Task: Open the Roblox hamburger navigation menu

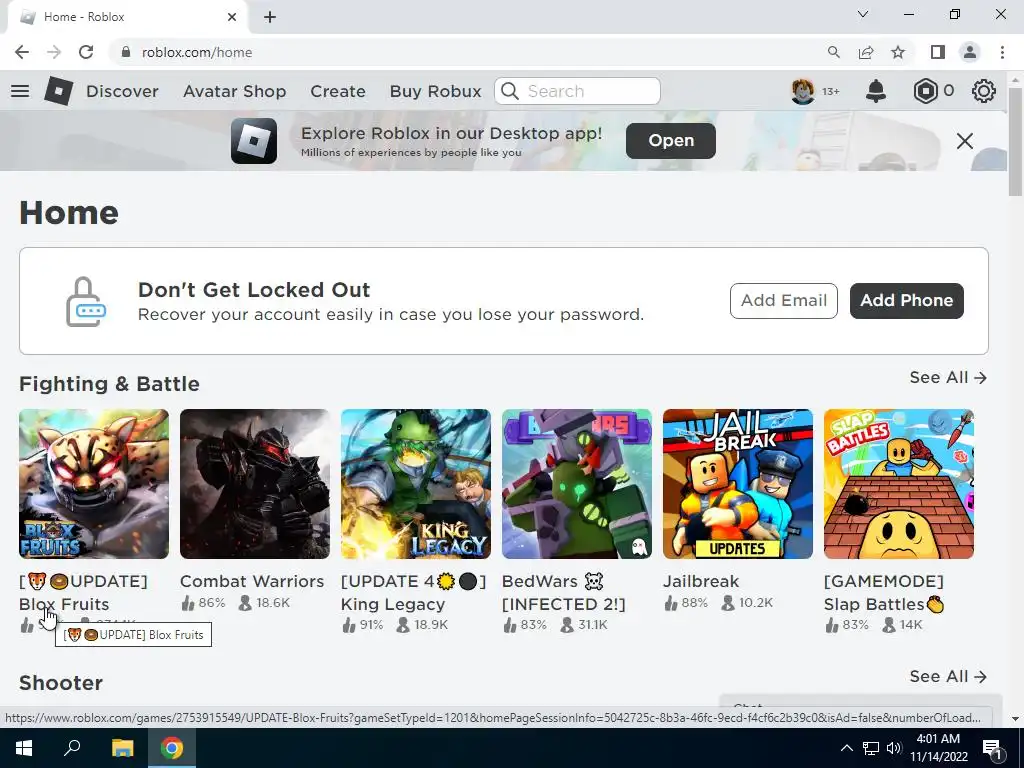Action: (20, 91)
